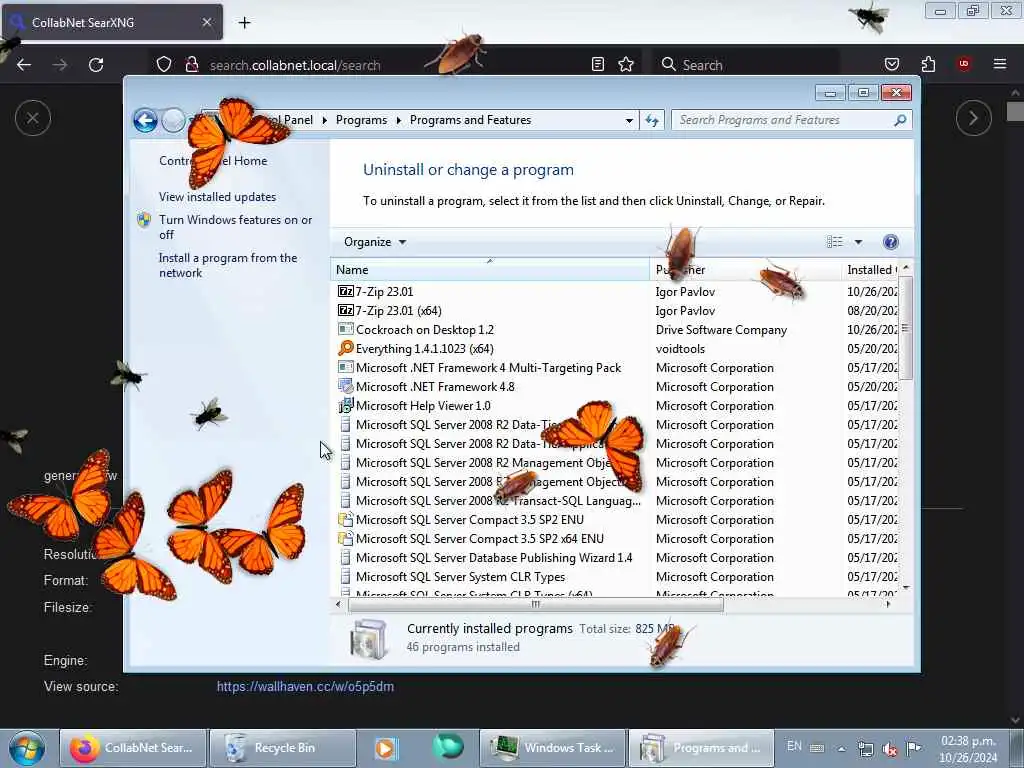Open Firefox extensions puzzle icon
This screenshot has width=1024, height=768.
click(x=928, y=64)
